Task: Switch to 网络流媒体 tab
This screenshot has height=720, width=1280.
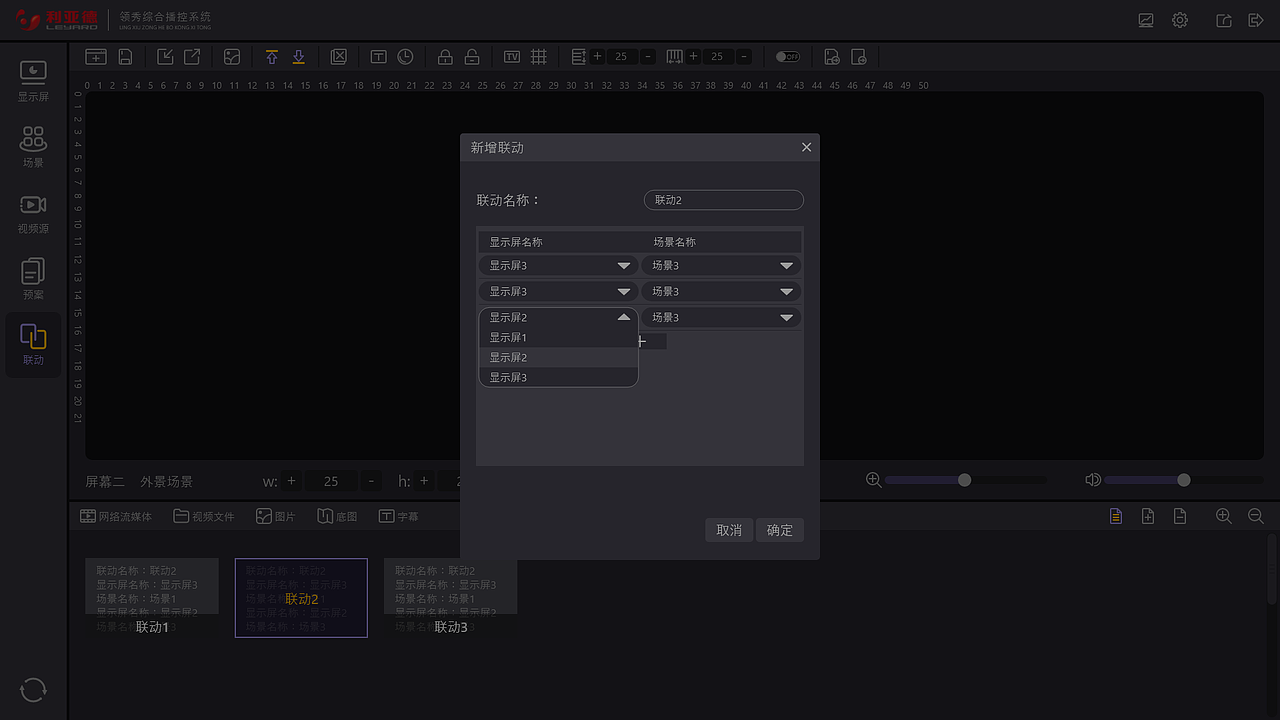Action: tap(116, 517)
